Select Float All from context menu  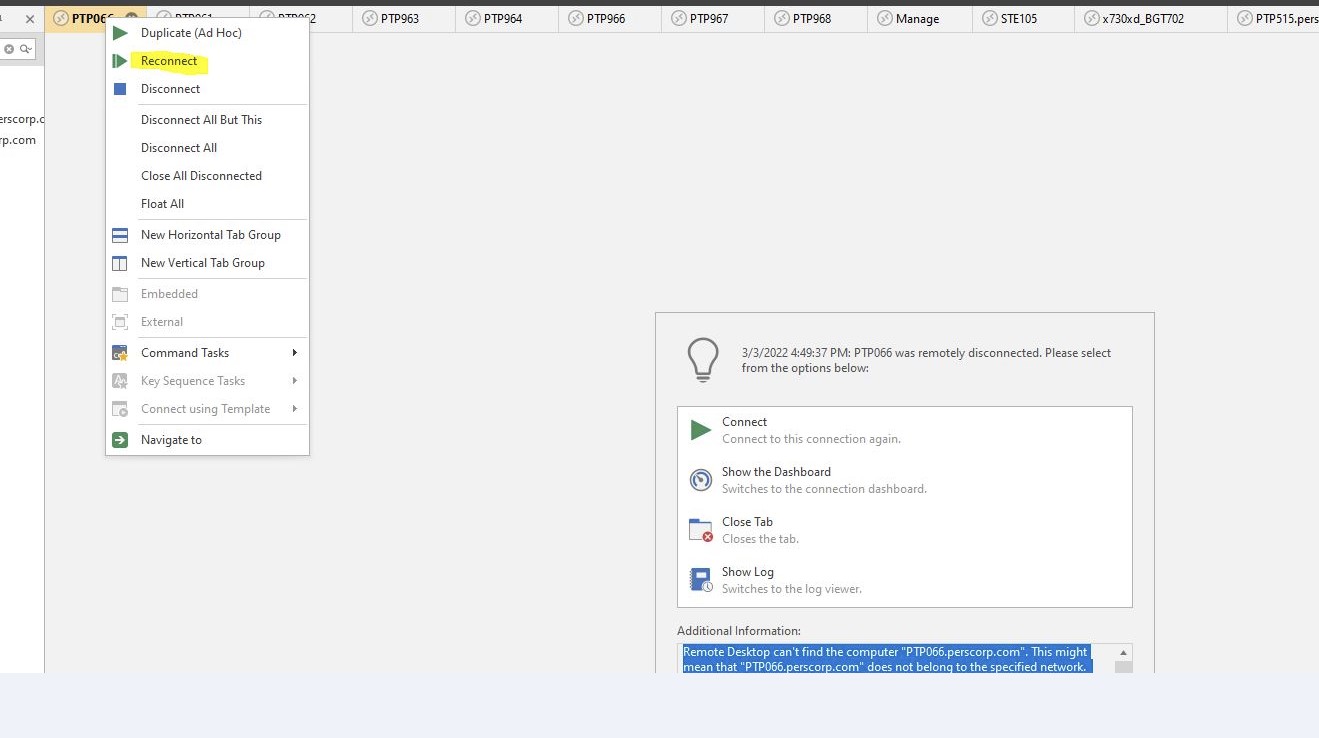coord(162,204)
